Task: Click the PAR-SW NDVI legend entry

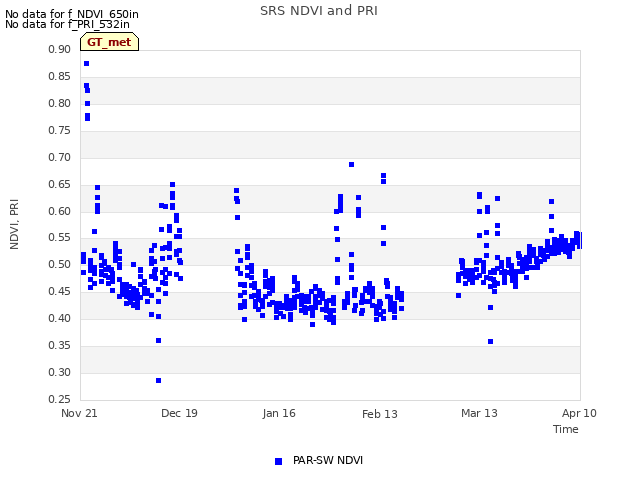Action: click(x=319, y=460)
